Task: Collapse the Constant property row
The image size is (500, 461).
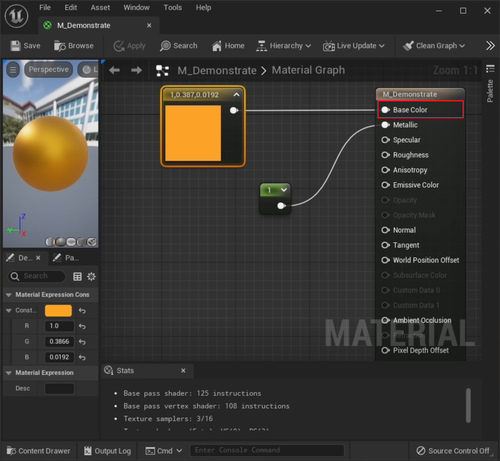Action: (x=9, y=310)
